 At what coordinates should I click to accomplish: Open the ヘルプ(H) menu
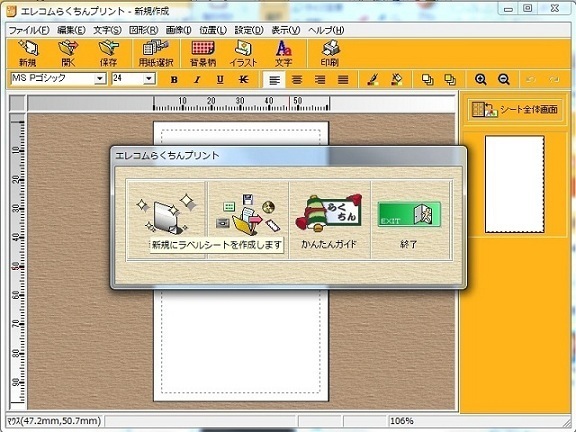click(326, 30)
